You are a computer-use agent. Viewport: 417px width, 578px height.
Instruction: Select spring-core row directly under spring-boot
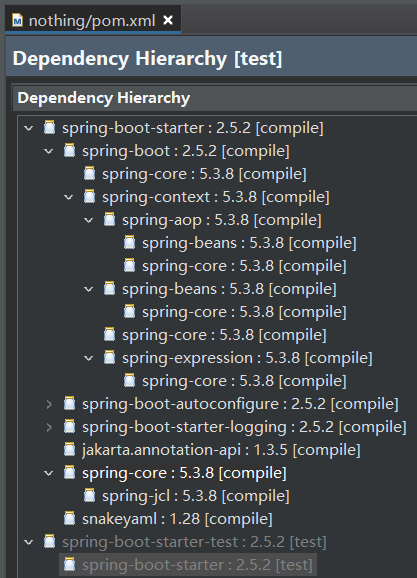point(204,174)
